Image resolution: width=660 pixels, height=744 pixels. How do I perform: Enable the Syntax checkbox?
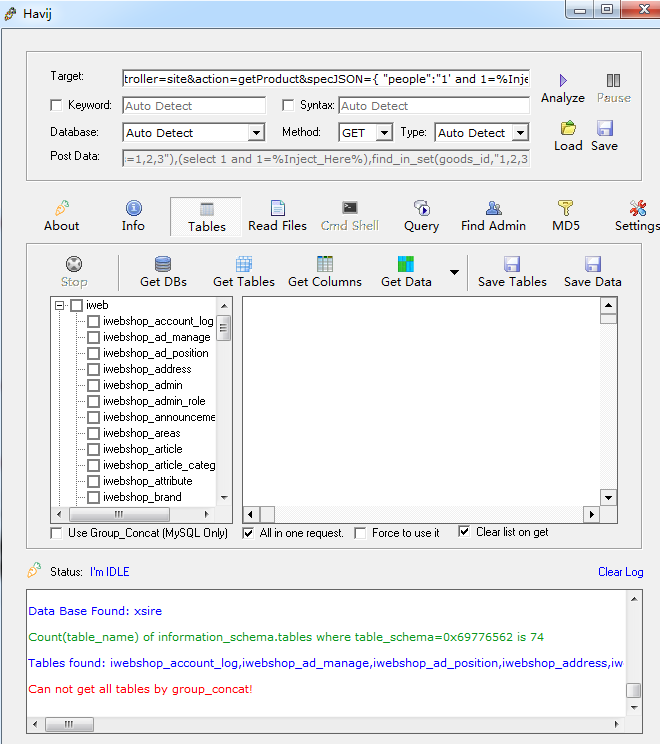[x=288, y=105]
